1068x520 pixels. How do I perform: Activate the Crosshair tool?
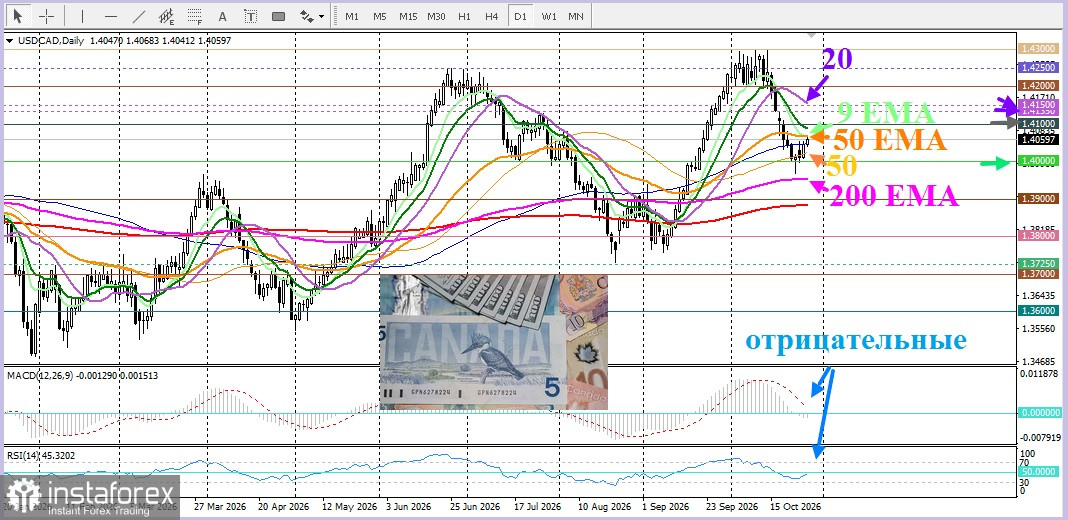(x=46, y=16)
